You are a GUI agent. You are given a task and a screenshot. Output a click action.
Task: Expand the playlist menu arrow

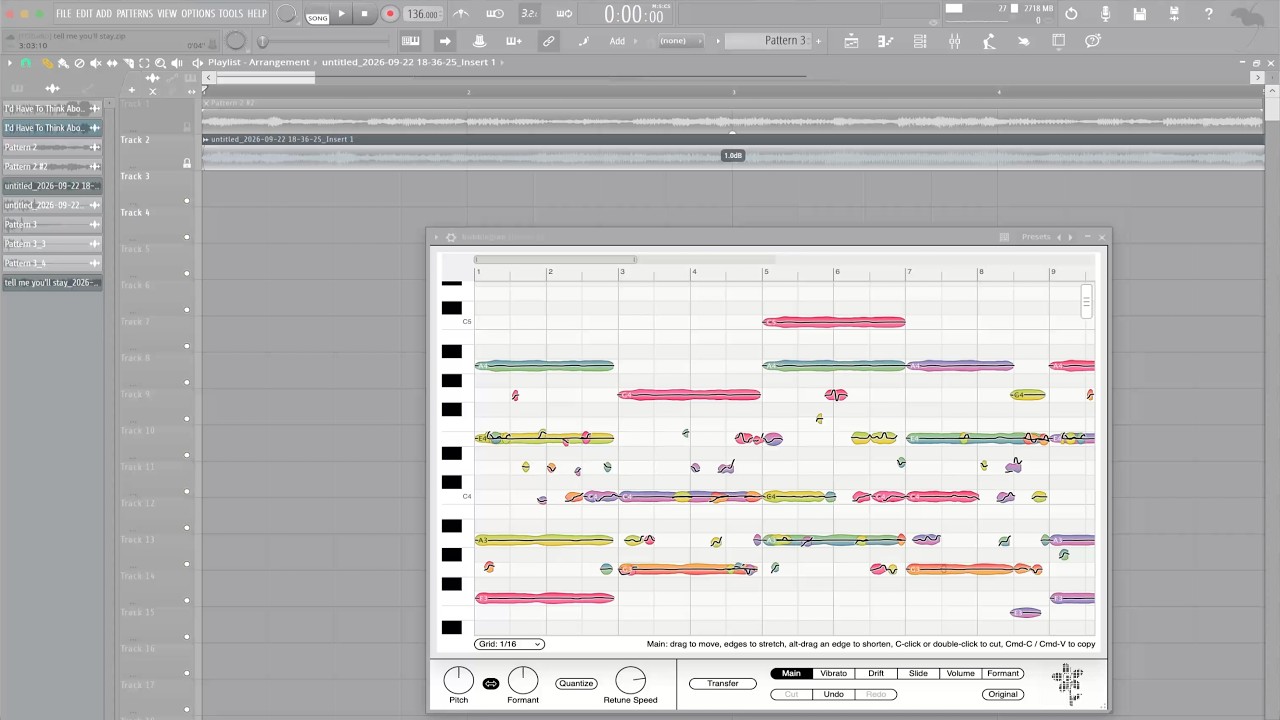tap(9, 63)
